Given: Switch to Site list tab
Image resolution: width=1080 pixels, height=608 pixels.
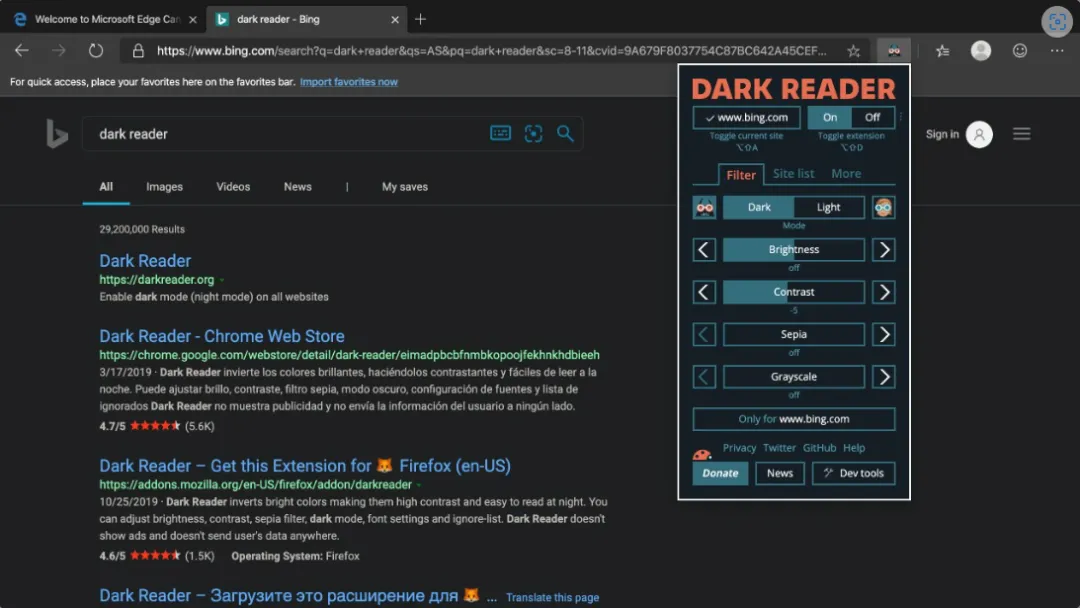Looking at the screenshot, I should pos(793,174).
